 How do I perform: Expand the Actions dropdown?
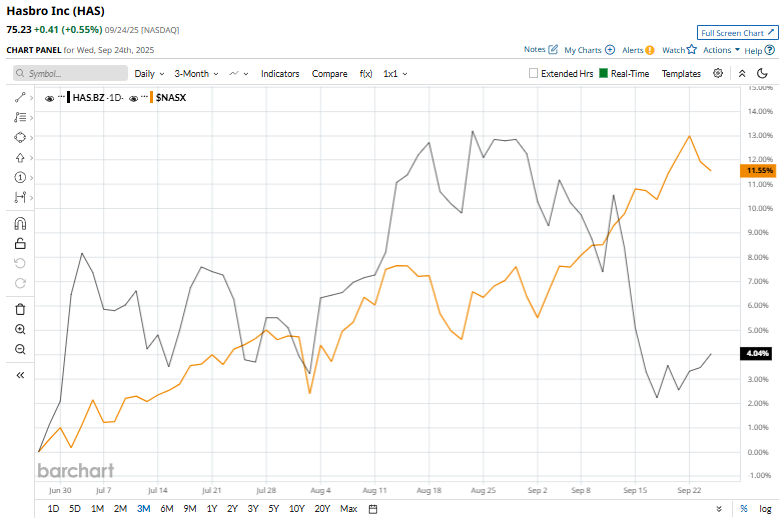[x=721, y=50]
